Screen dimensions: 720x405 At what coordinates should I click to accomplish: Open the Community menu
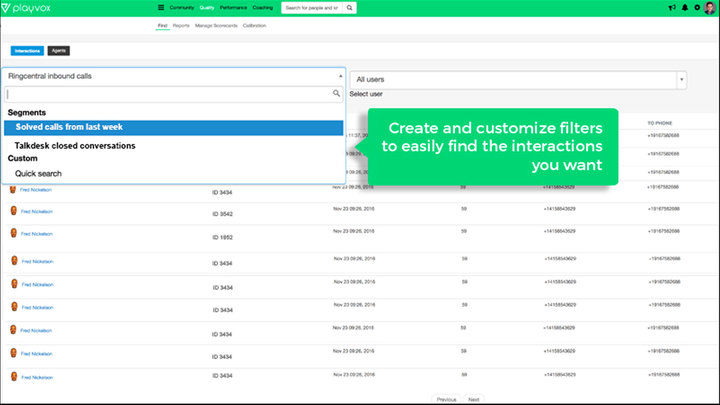(x=182, y=8)
